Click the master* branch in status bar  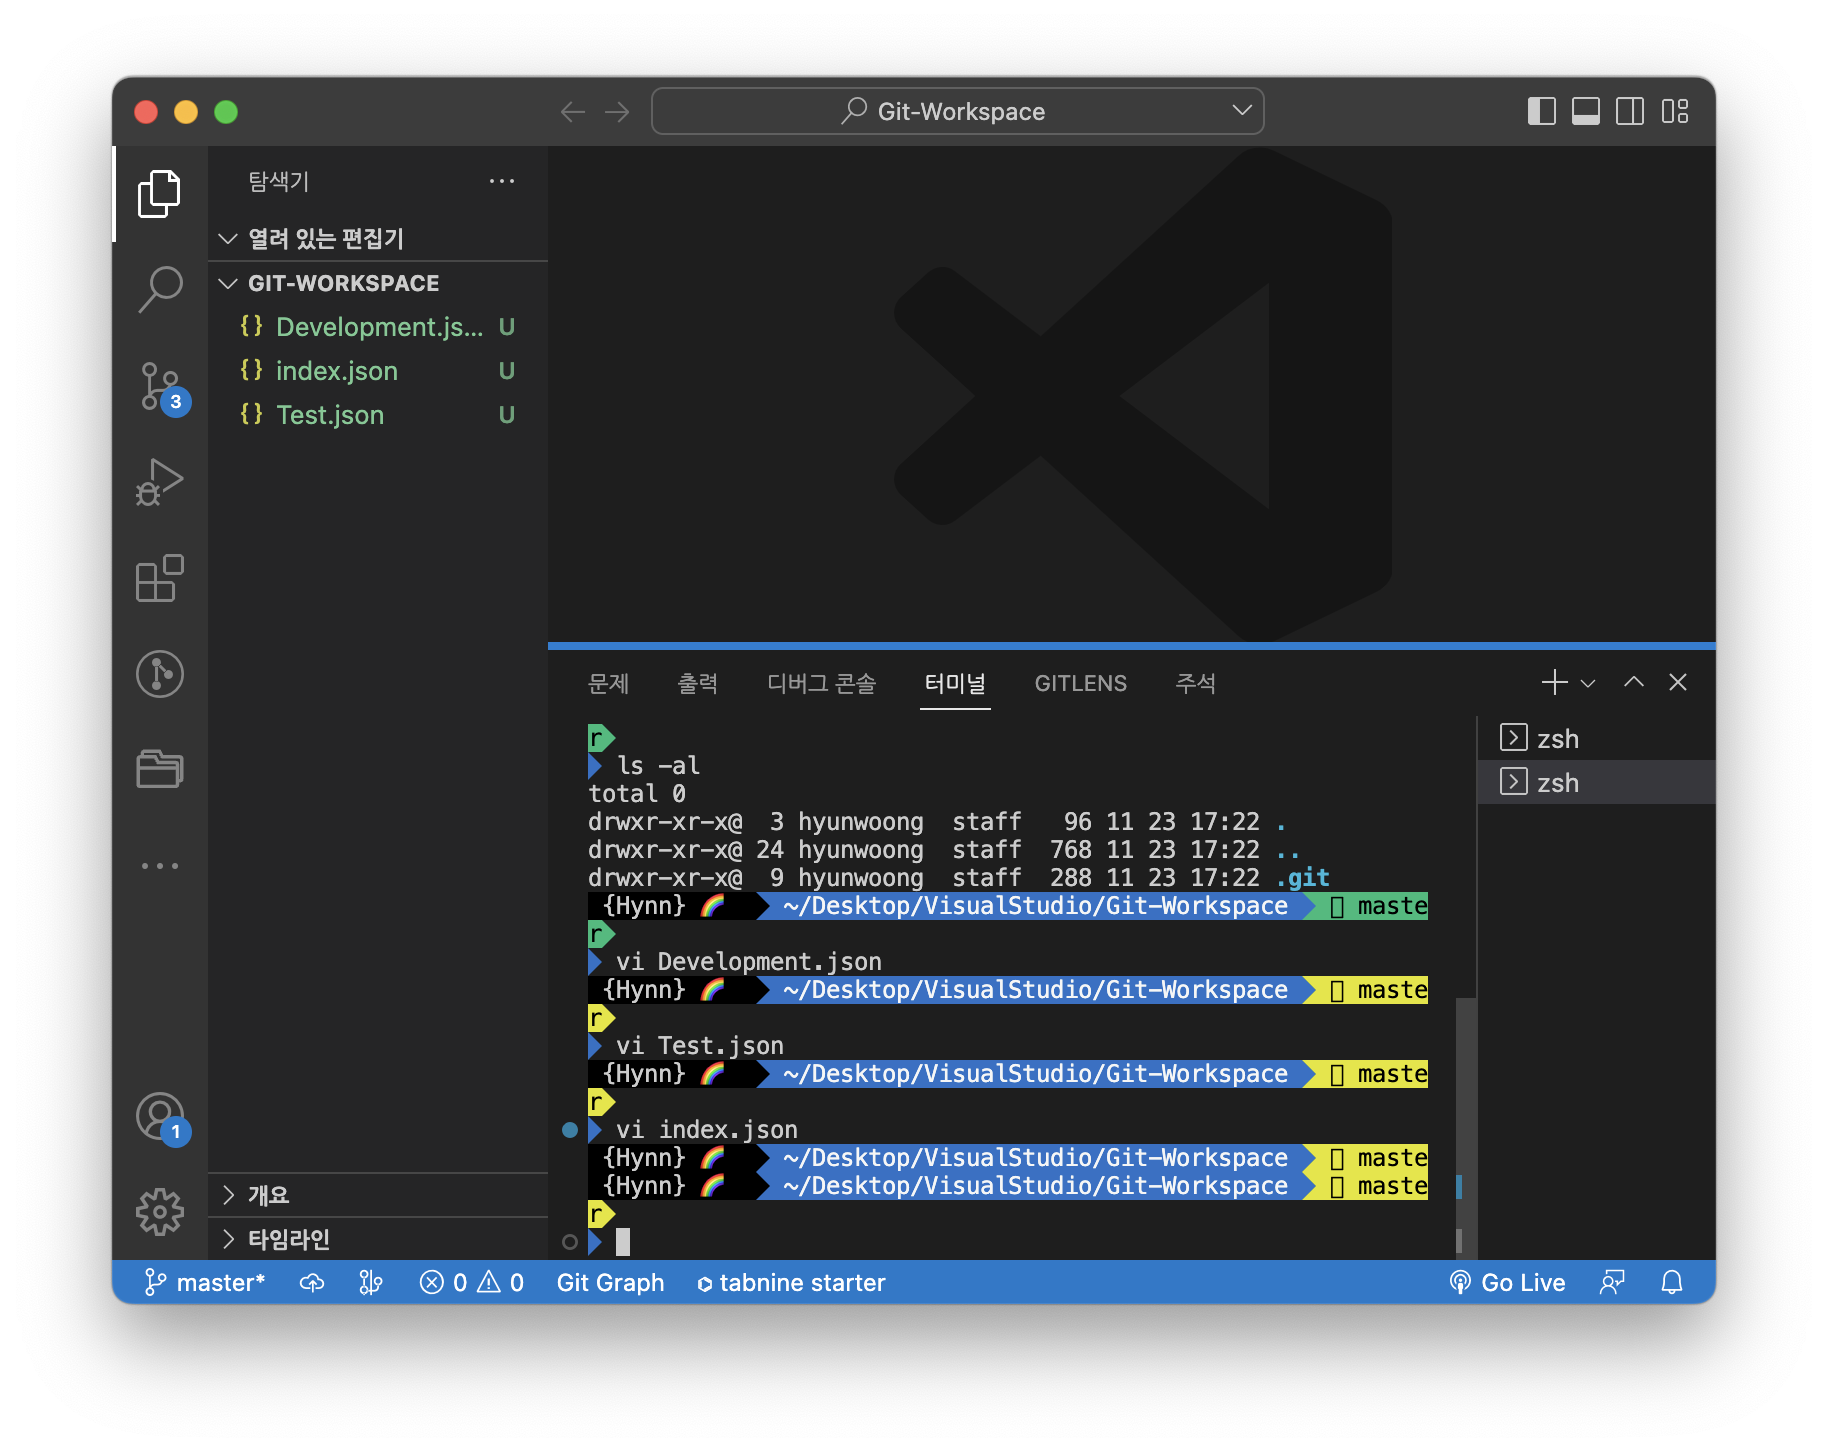tap(205, 1282)
